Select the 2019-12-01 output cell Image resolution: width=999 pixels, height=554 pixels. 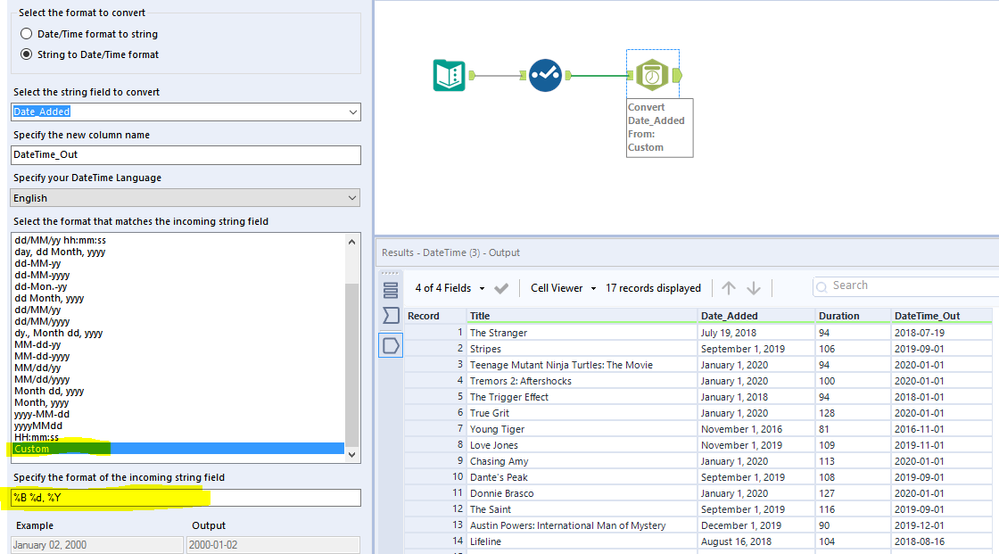pos(942,525)
